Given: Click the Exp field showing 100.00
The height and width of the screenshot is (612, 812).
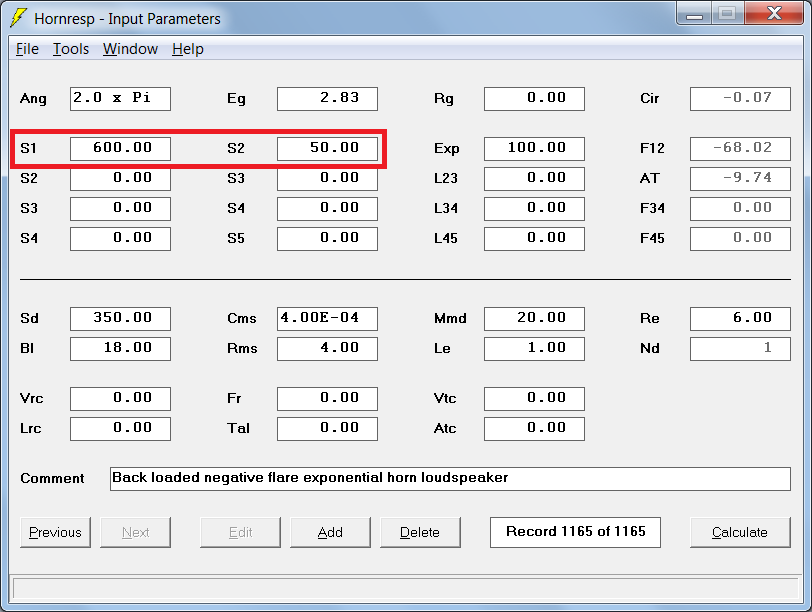Looking at the screenshot, I should click(x=534, y=149).
